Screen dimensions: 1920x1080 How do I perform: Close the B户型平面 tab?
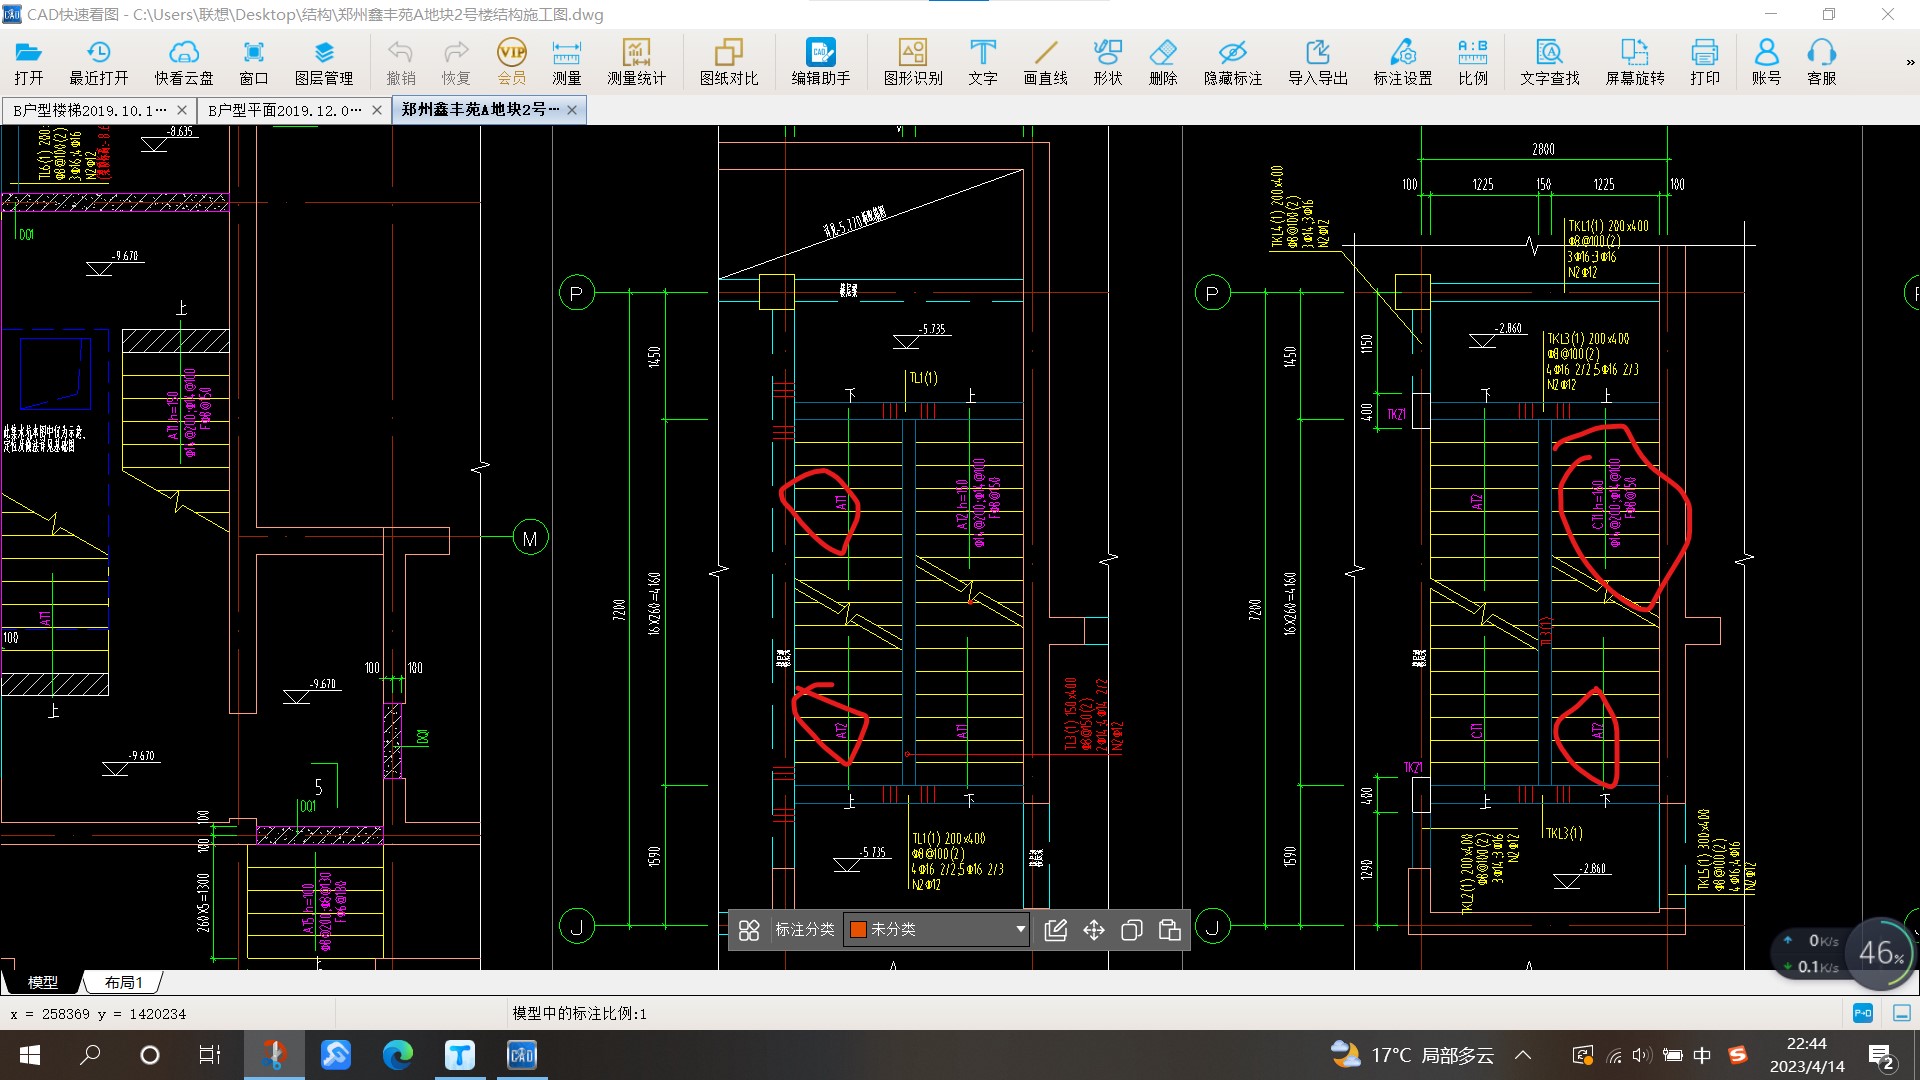pyautogui.click(x=377, y=110)
